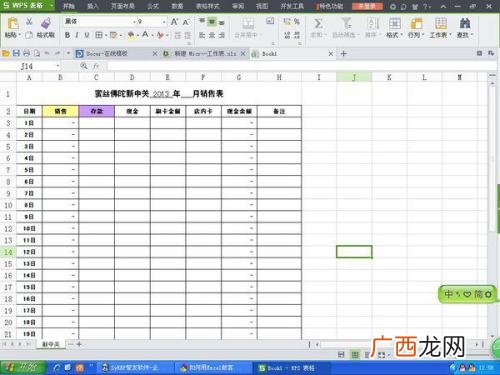The width and height of the screenshot is (500, 375).
Task: Close the Book1 document tab
Action: point(331,53)
